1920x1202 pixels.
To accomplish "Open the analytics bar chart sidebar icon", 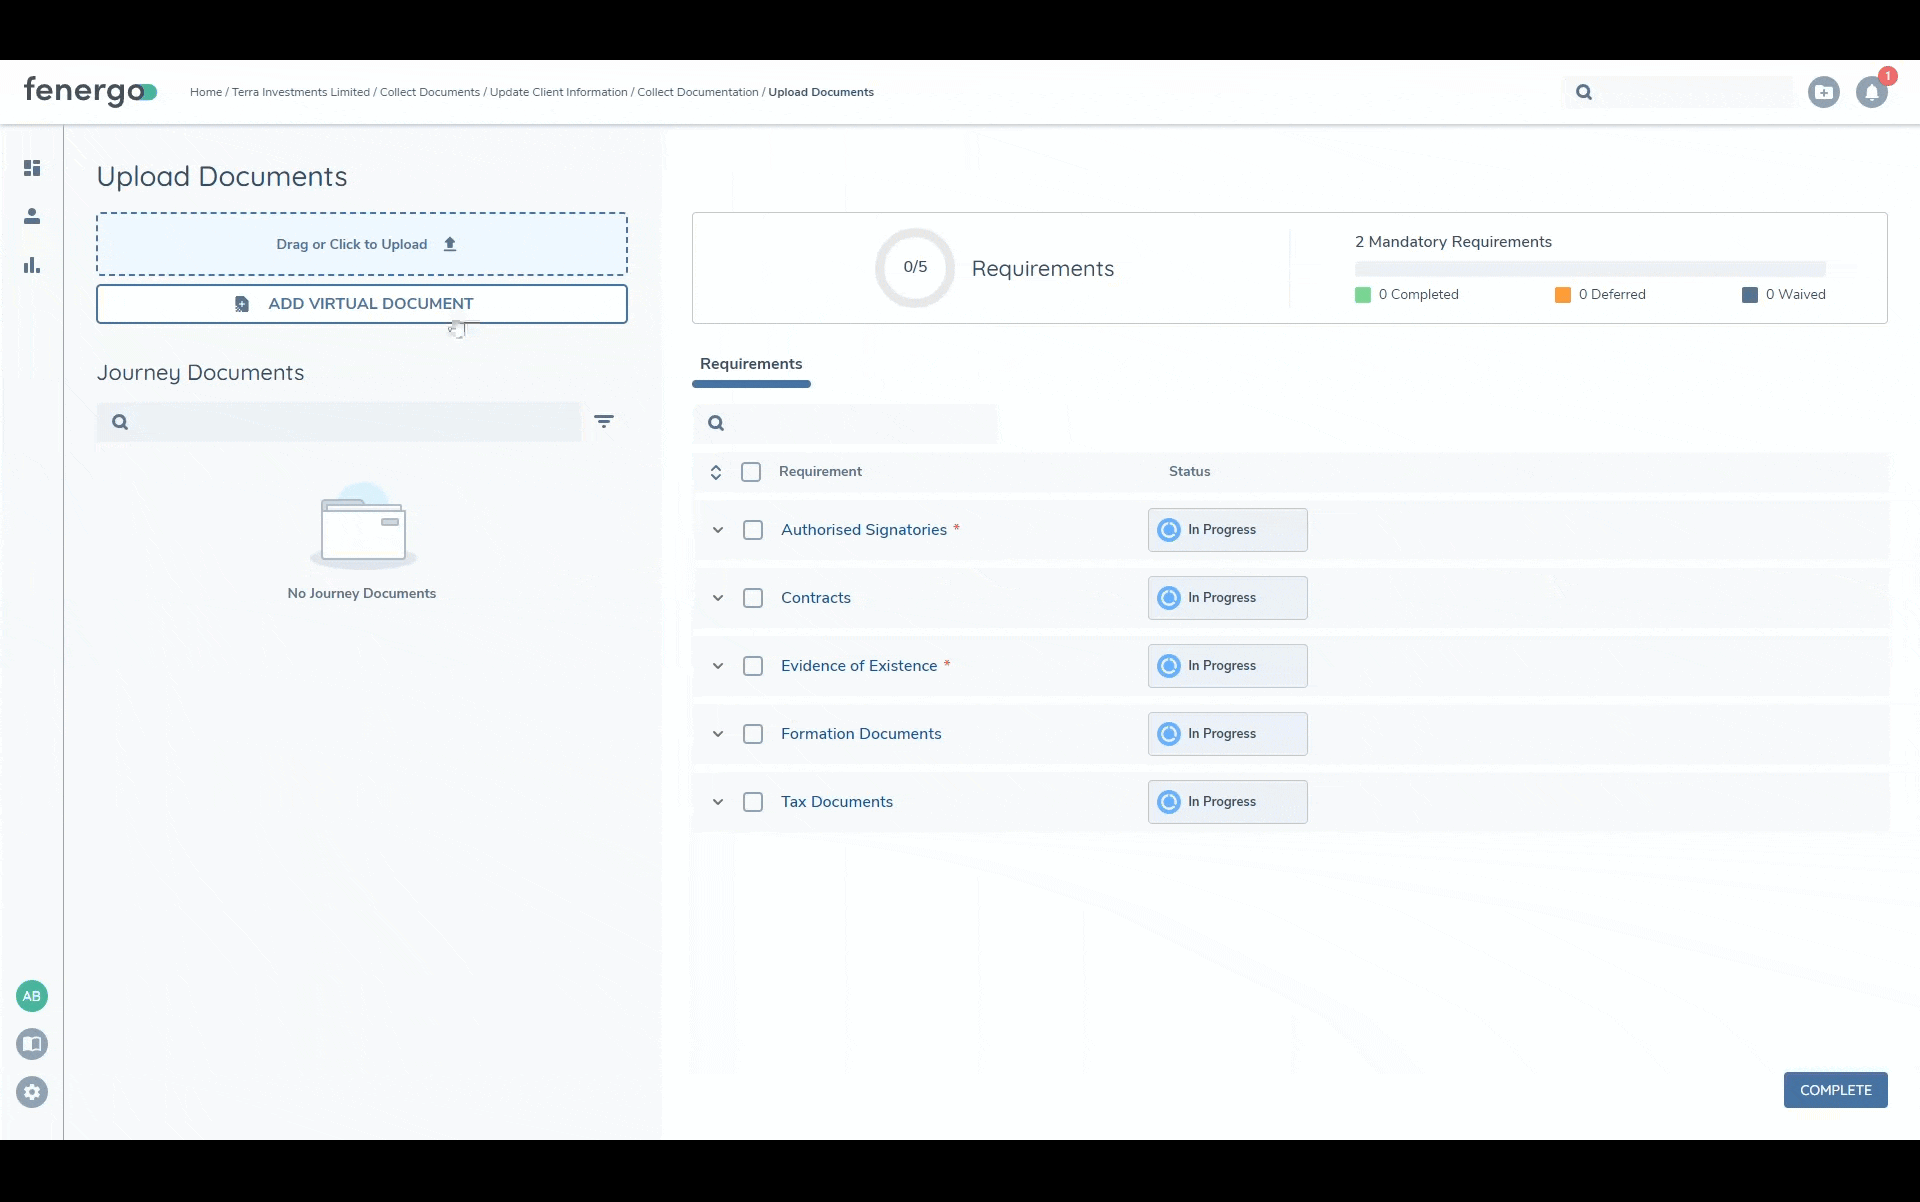I will click(32, 265).
